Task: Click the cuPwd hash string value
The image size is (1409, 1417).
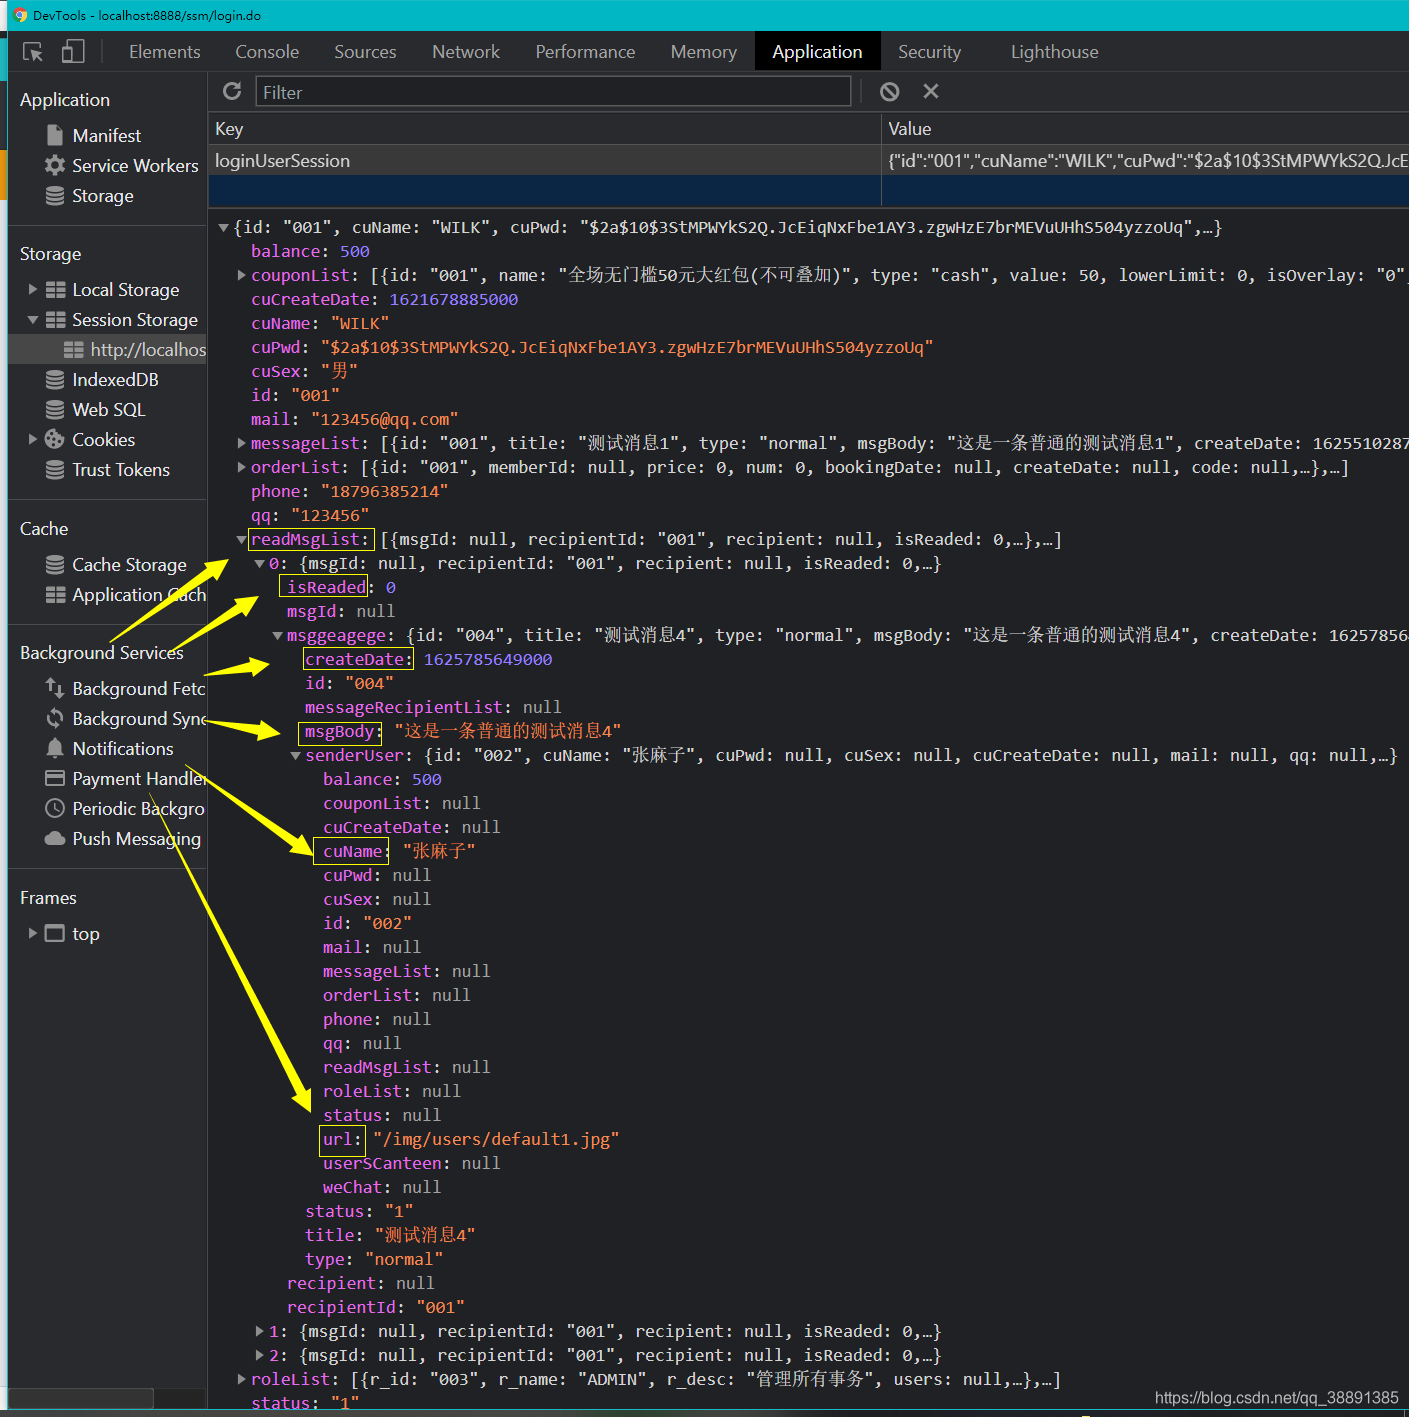Action: coord(627,348)
